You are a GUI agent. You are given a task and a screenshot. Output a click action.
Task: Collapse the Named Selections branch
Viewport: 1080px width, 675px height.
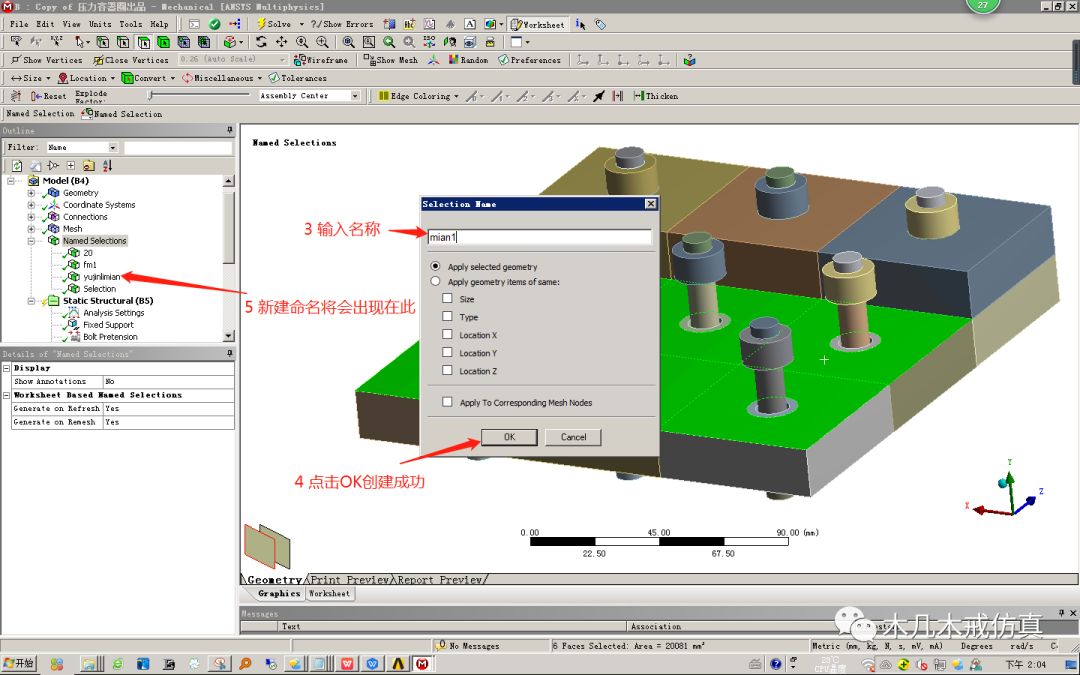coord(30,241)
